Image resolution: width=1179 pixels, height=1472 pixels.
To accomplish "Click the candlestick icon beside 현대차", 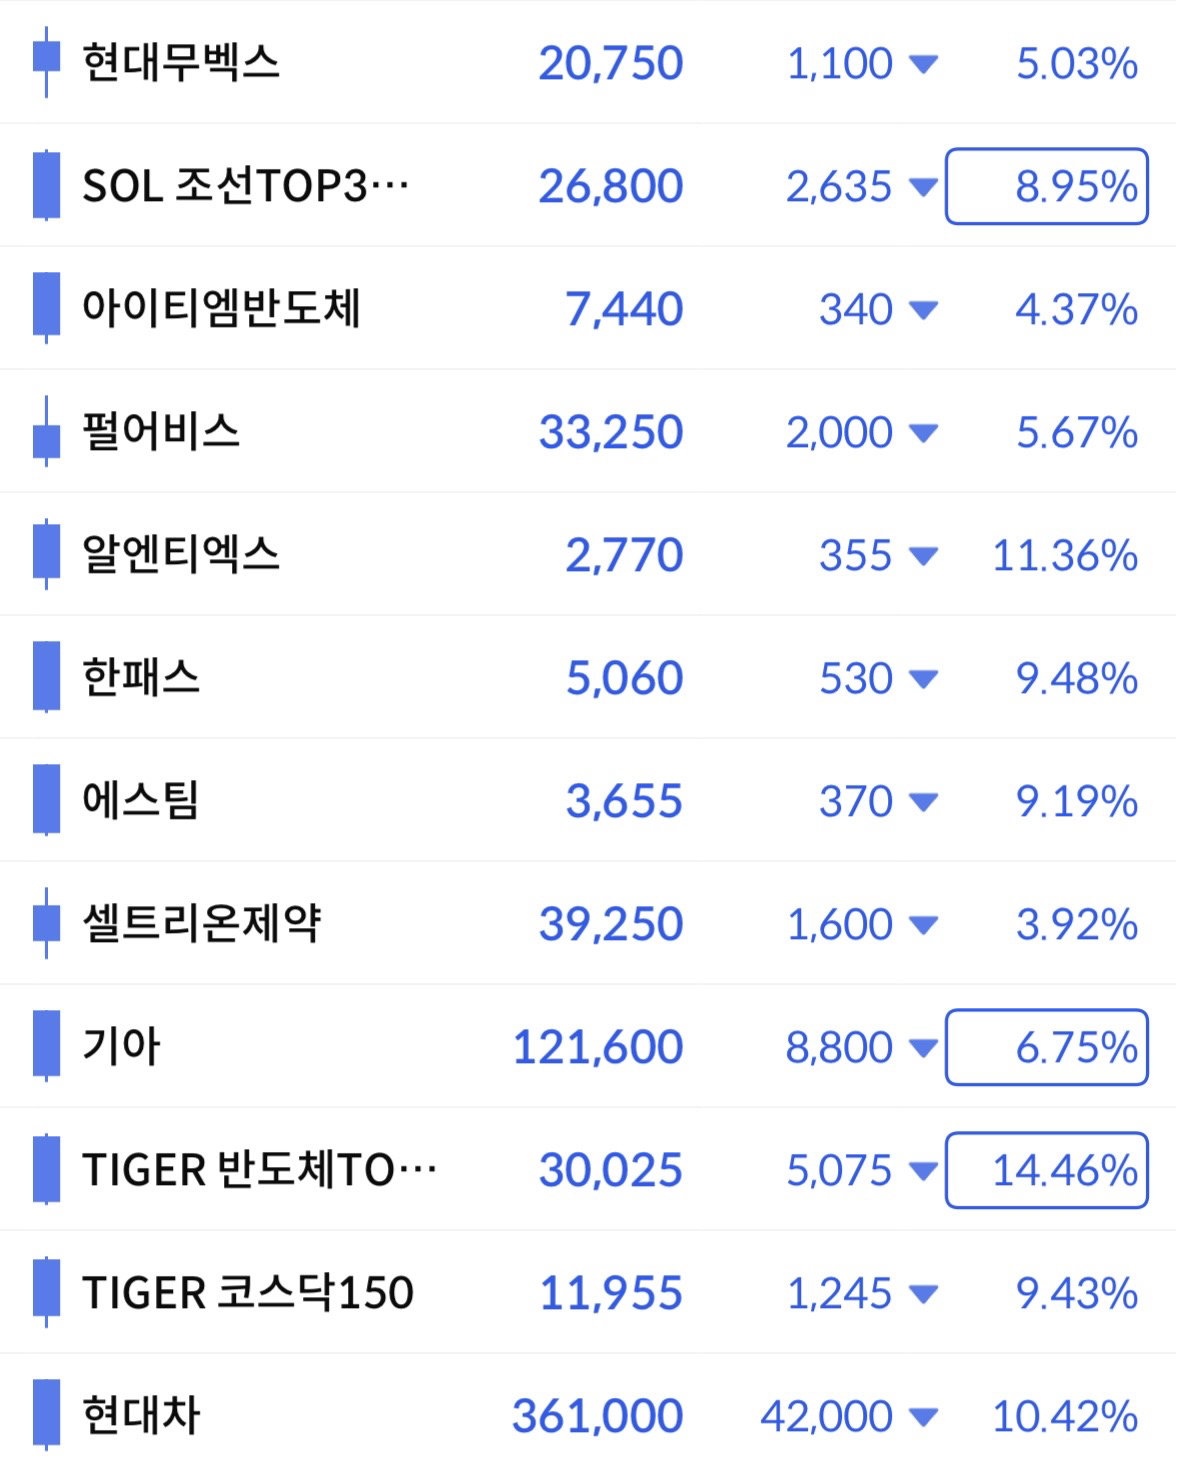I will [46, 1415].
